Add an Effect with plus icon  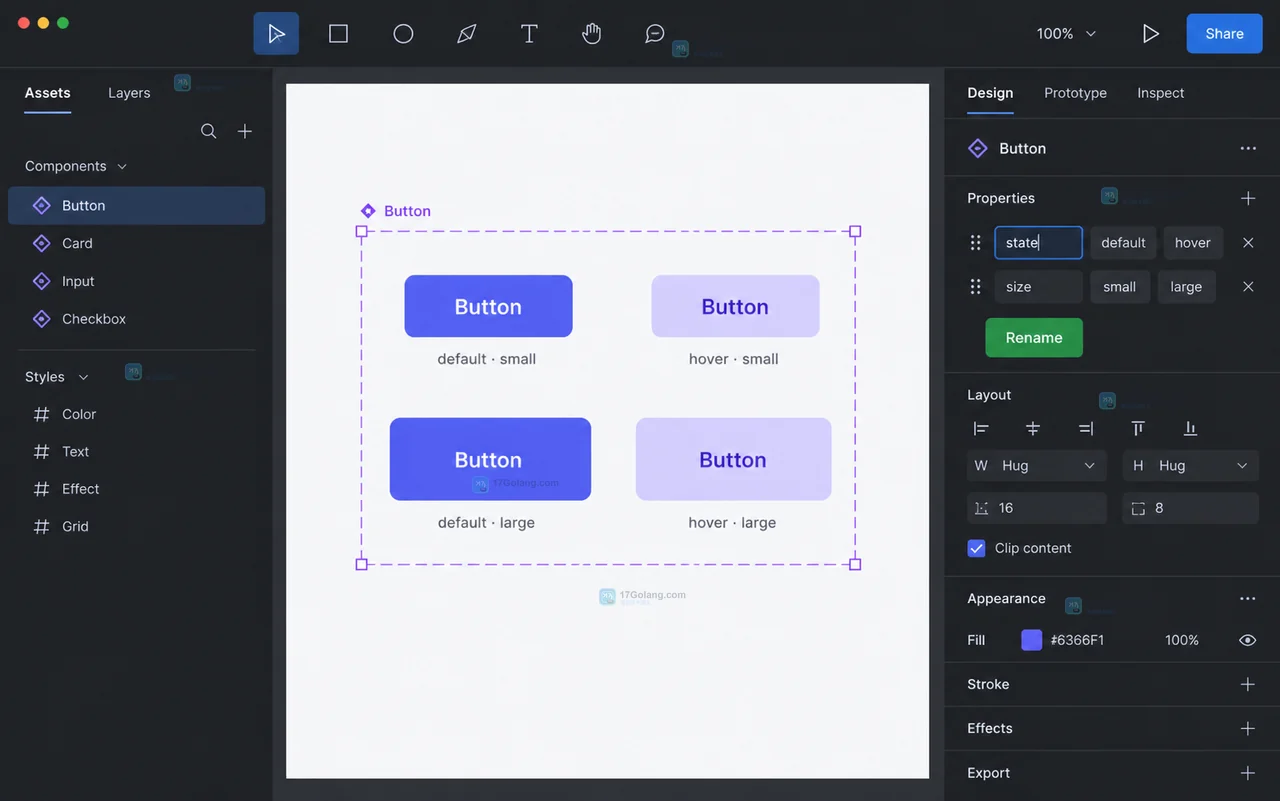pos(1248,728)
